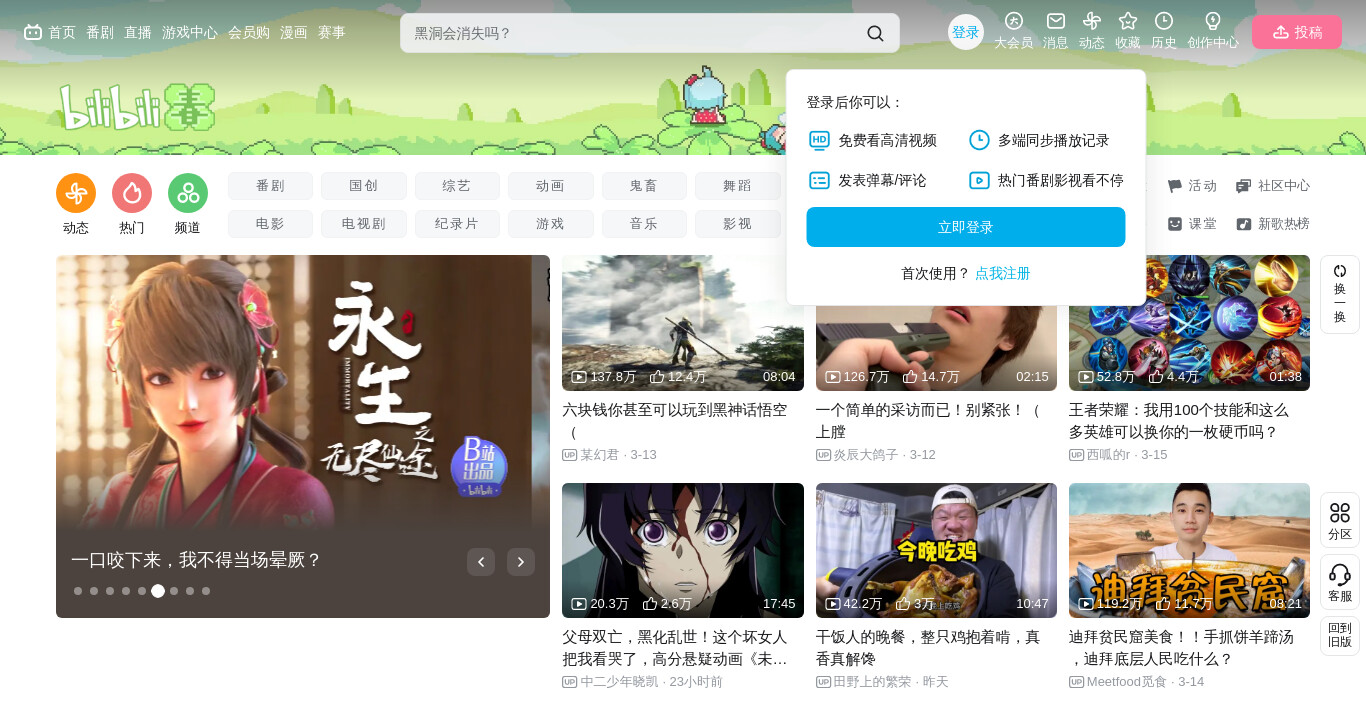The height and width of the screenshot is (728, 1366).
Task: Select the 音乐 category tag
Action: click(644, 224)
